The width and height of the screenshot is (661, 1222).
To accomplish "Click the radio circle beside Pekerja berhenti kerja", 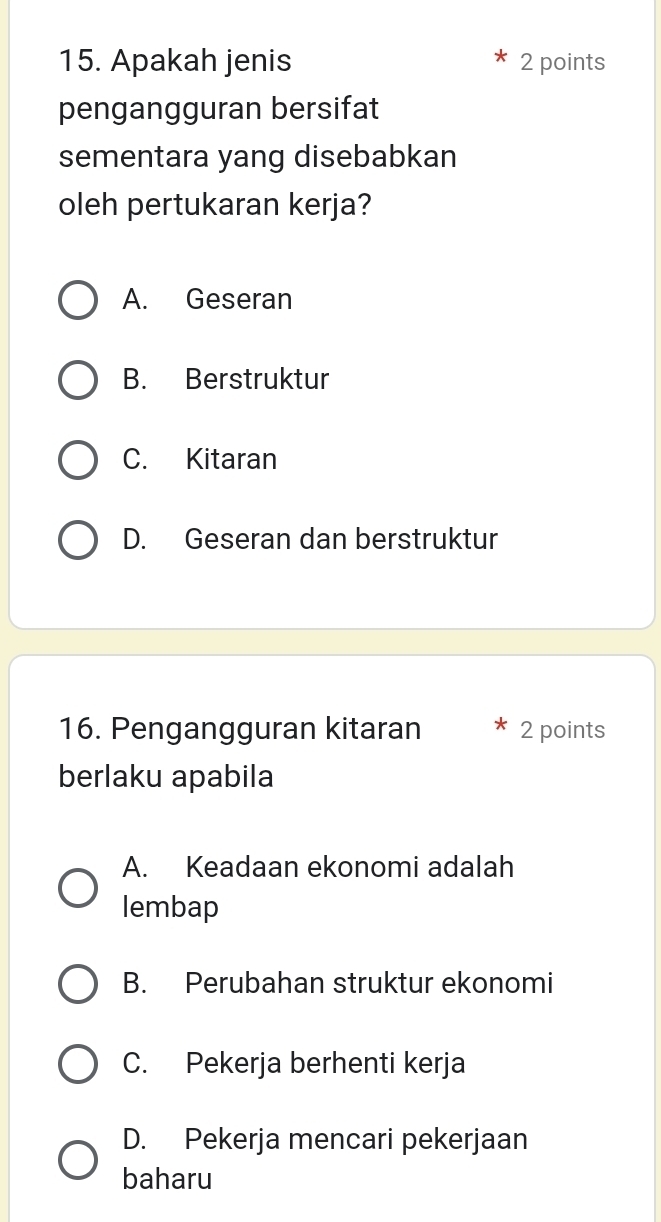I will (77, 1063).
